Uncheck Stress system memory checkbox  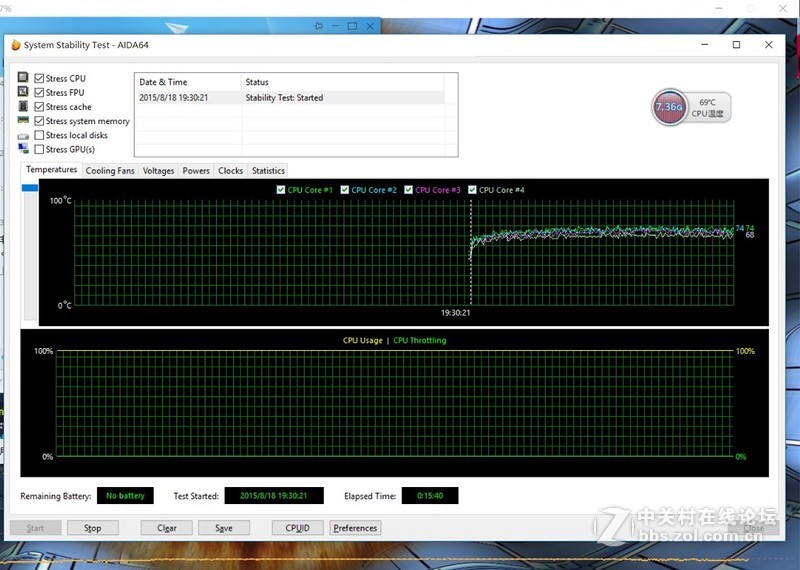(39, 121)
